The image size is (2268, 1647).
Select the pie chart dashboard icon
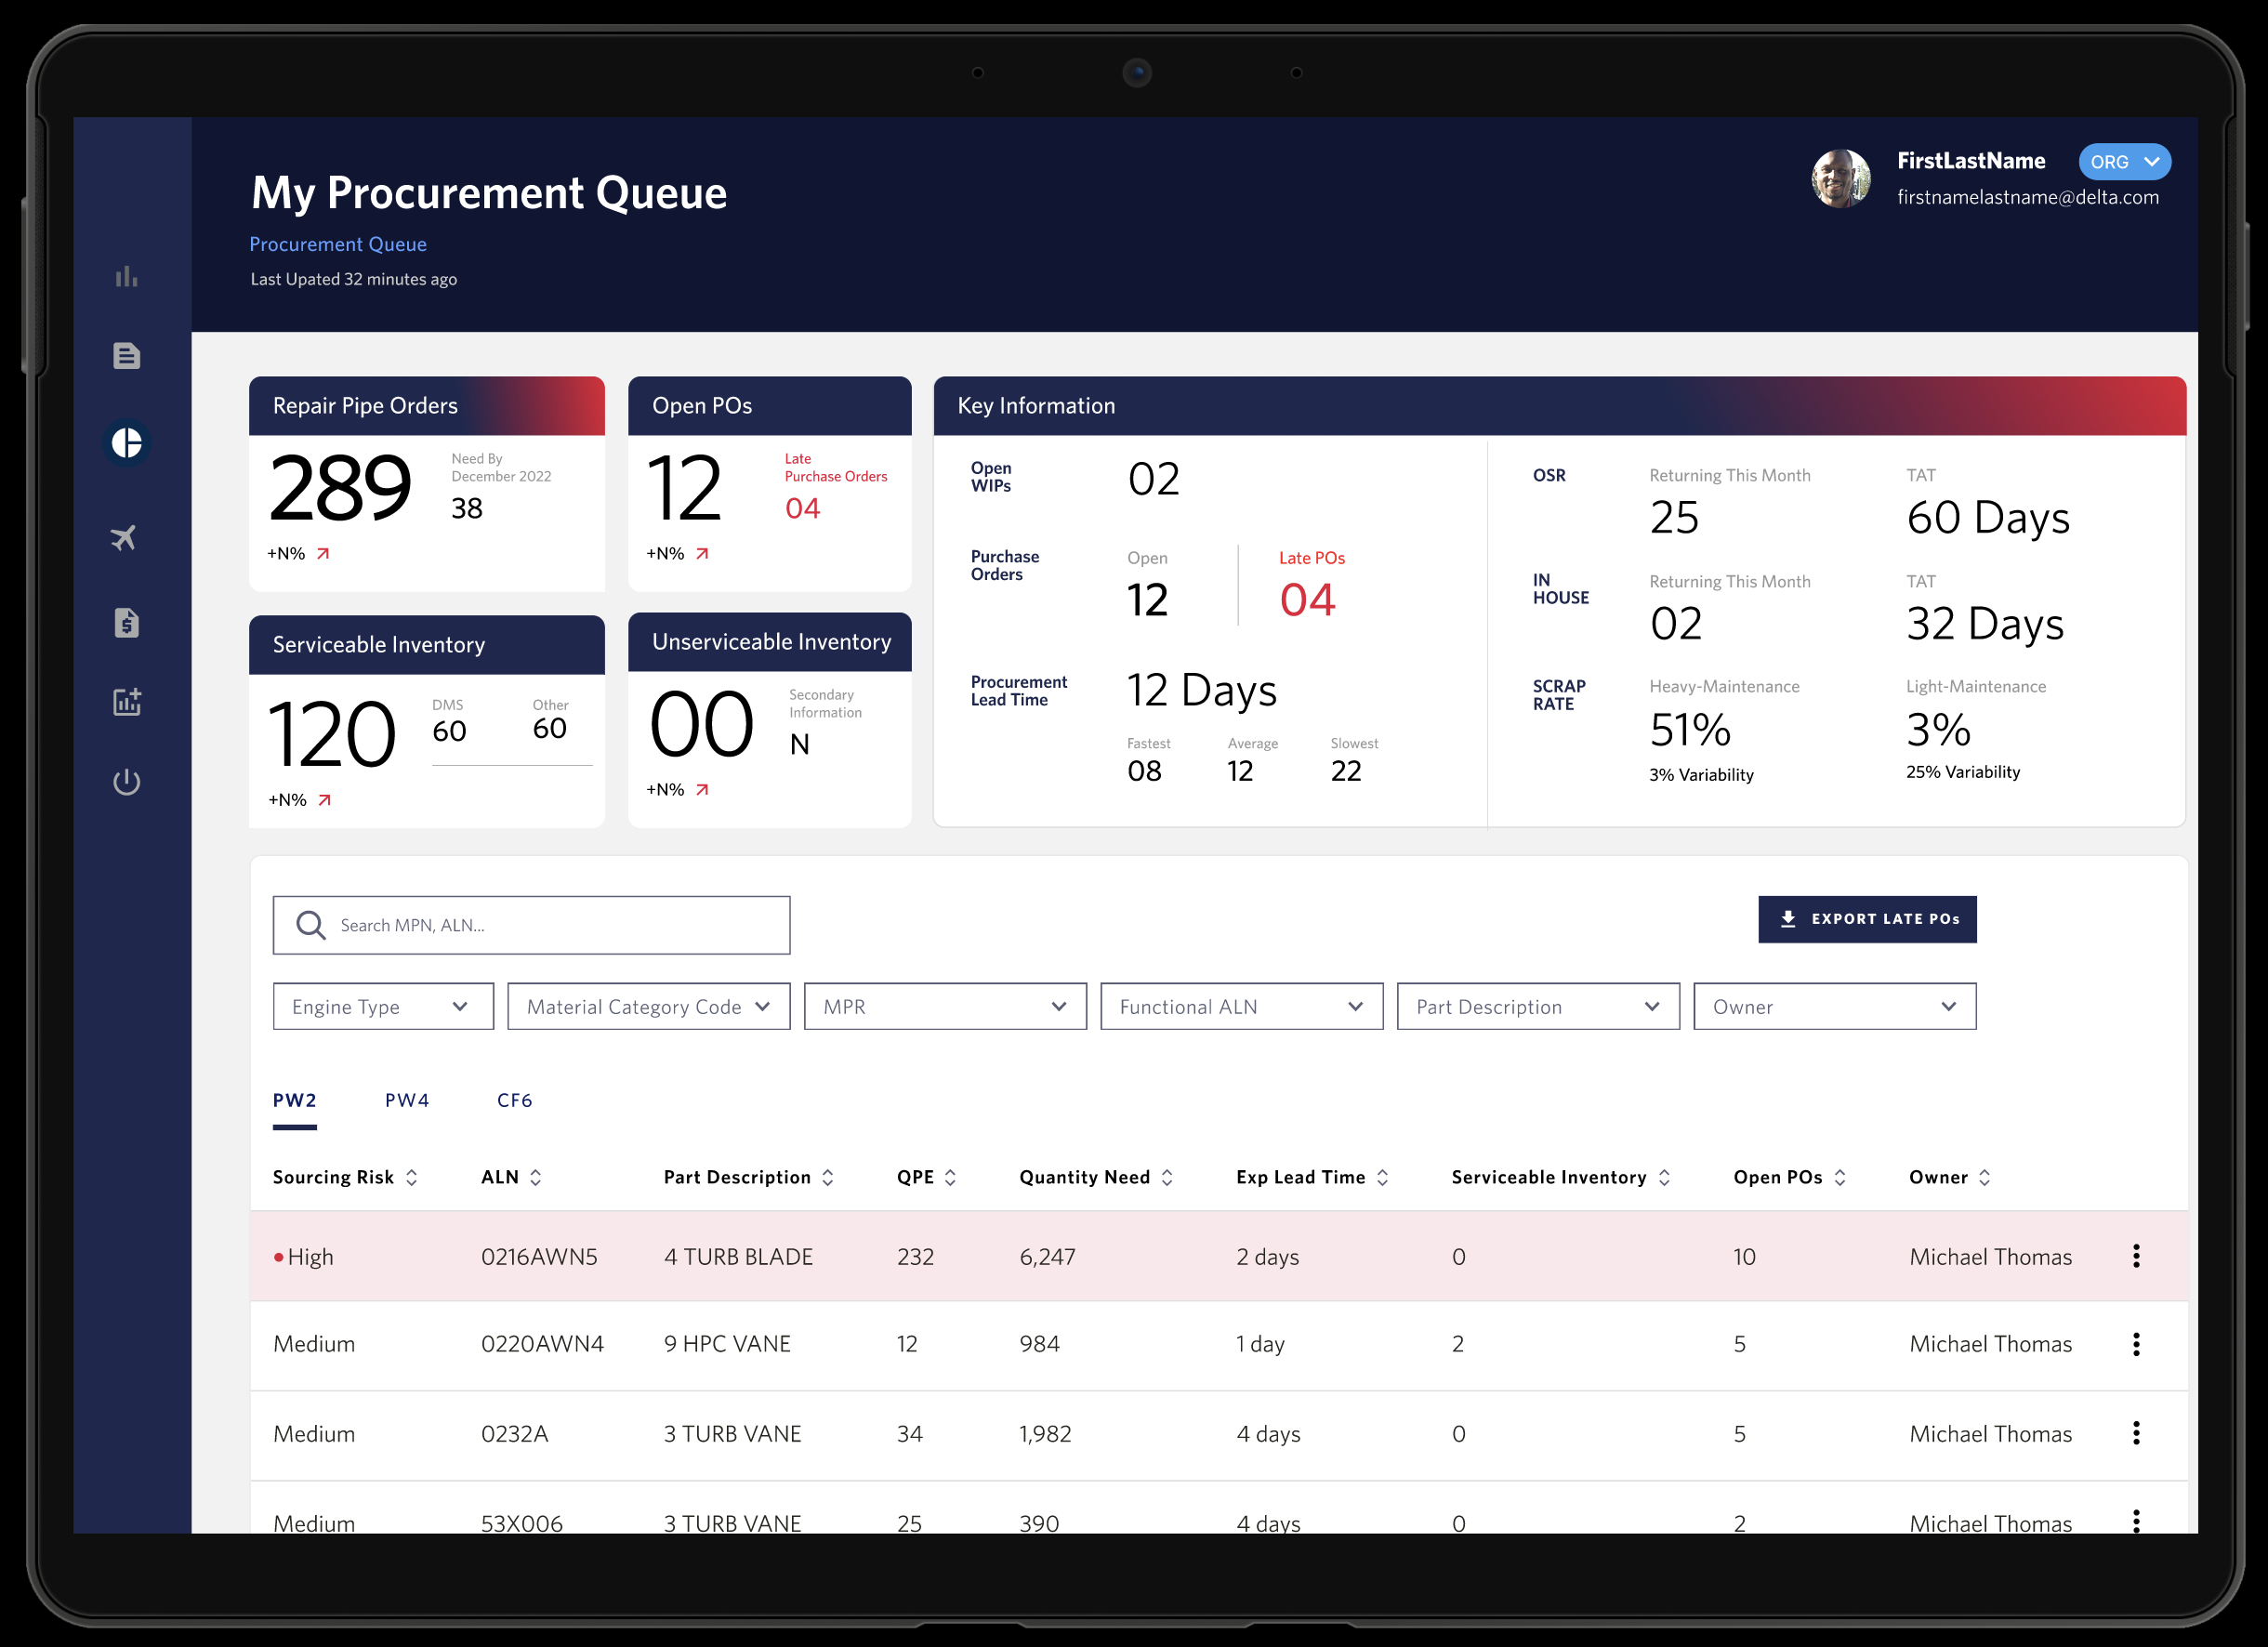pos(126,442)
